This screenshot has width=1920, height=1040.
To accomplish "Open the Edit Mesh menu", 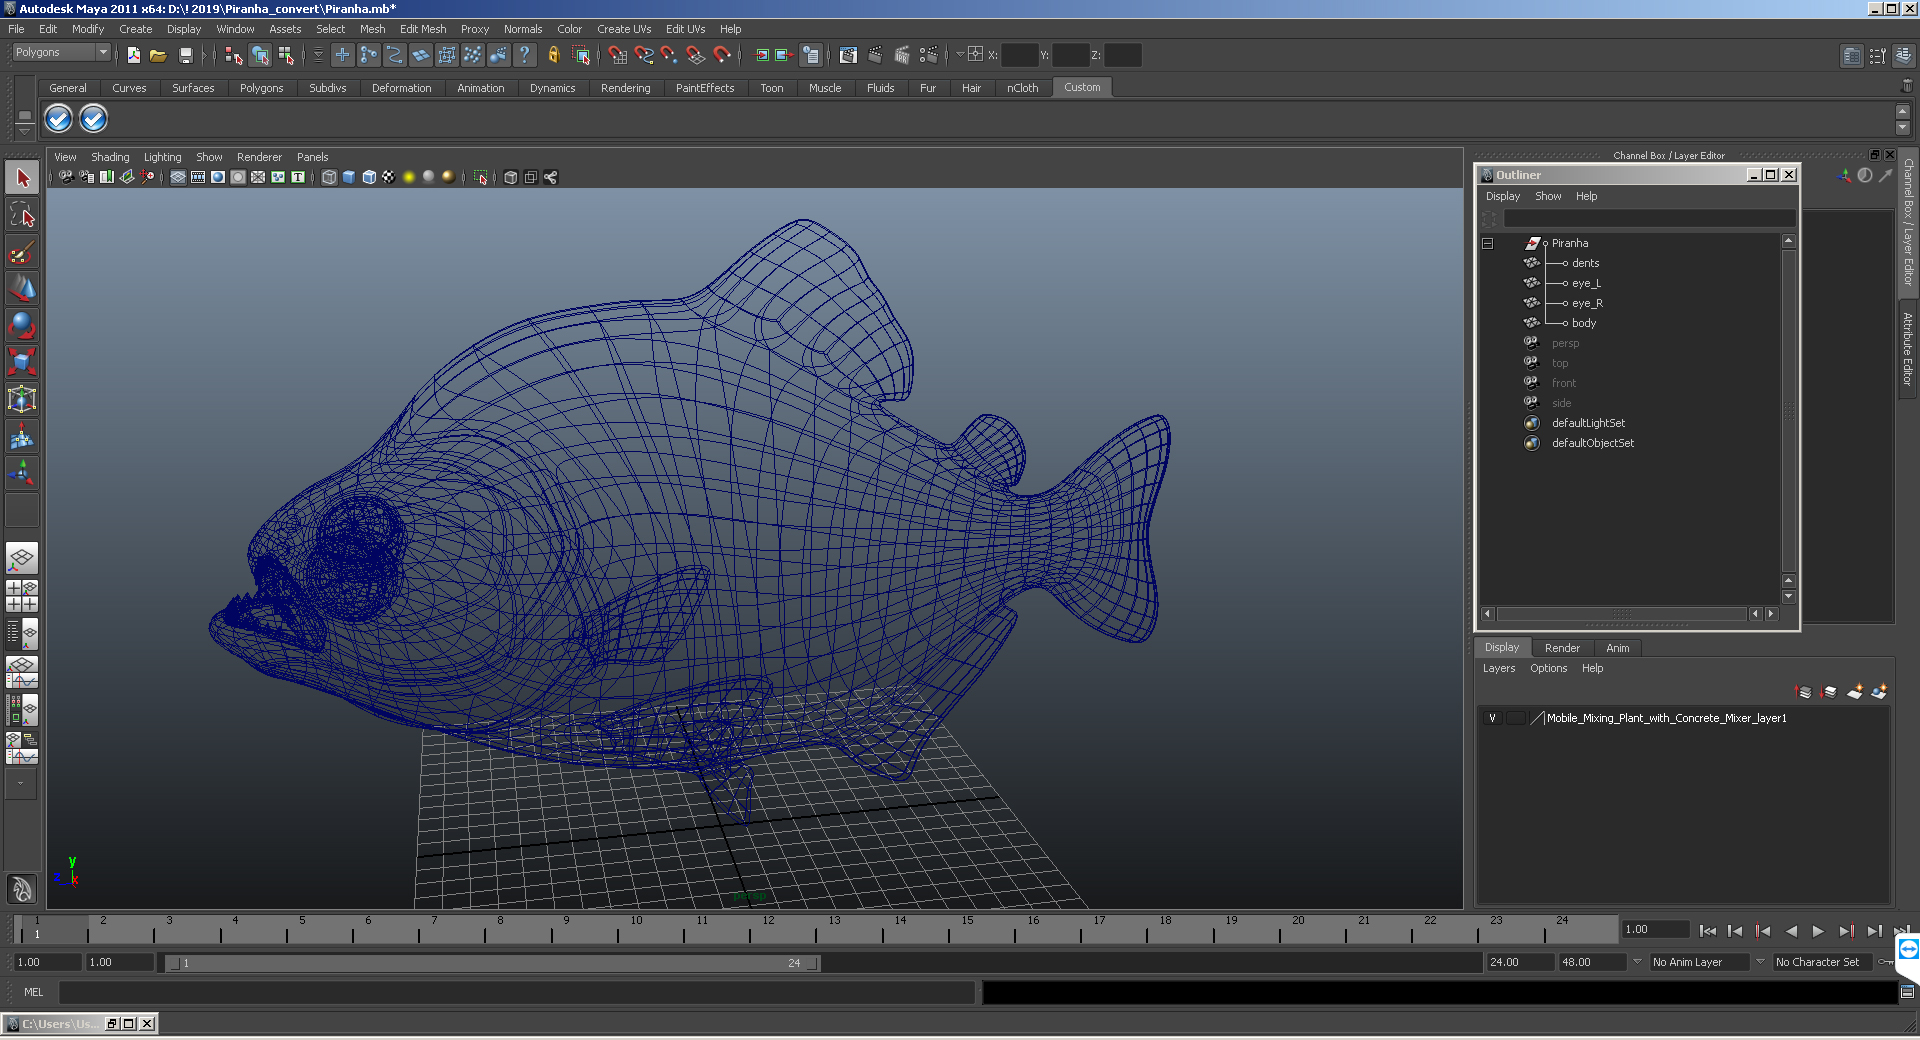I will 423,29.
